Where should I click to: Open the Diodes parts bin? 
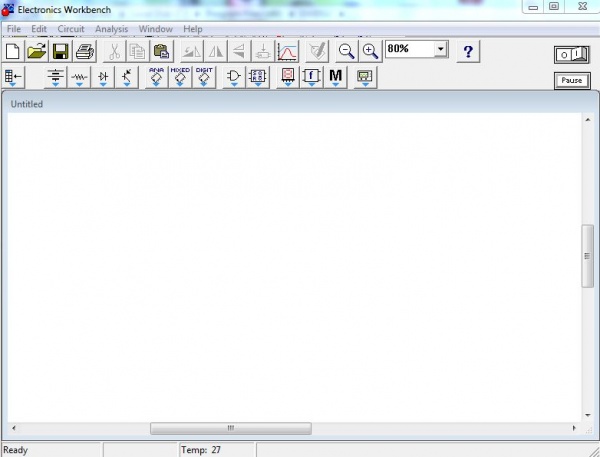coord(103,77)
